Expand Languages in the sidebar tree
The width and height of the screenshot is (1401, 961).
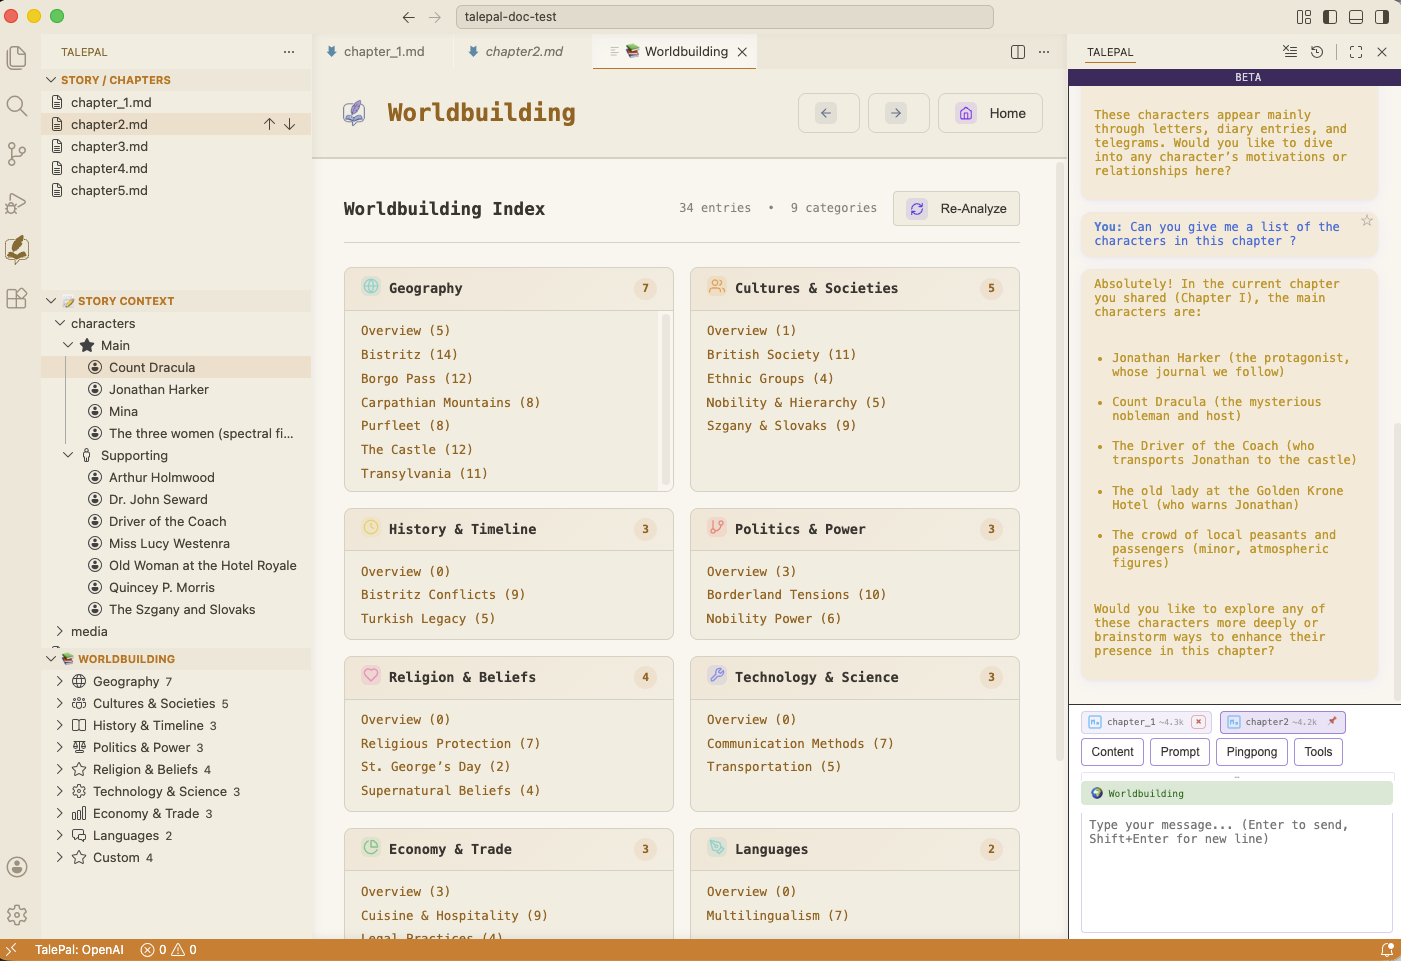(x=60, y=835)
